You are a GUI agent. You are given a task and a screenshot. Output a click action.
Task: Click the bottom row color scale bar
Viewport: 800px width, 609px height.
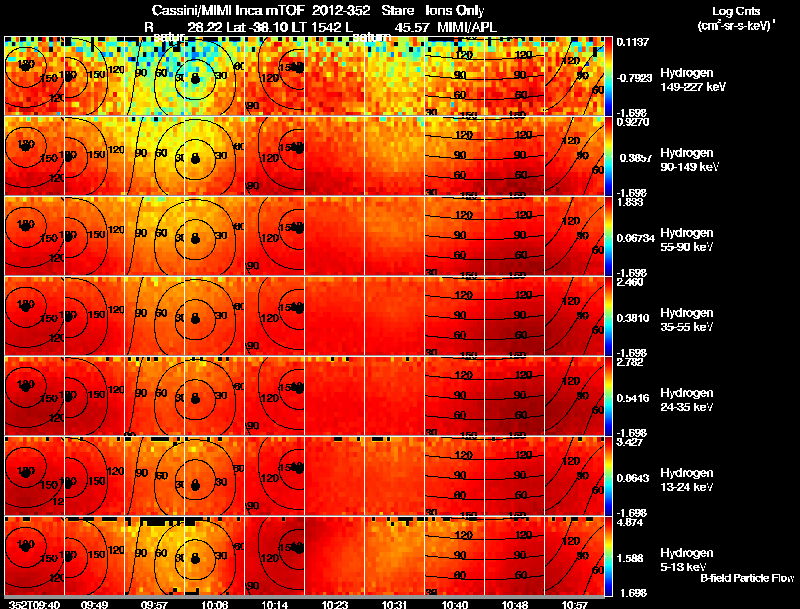tap(608, 556)
